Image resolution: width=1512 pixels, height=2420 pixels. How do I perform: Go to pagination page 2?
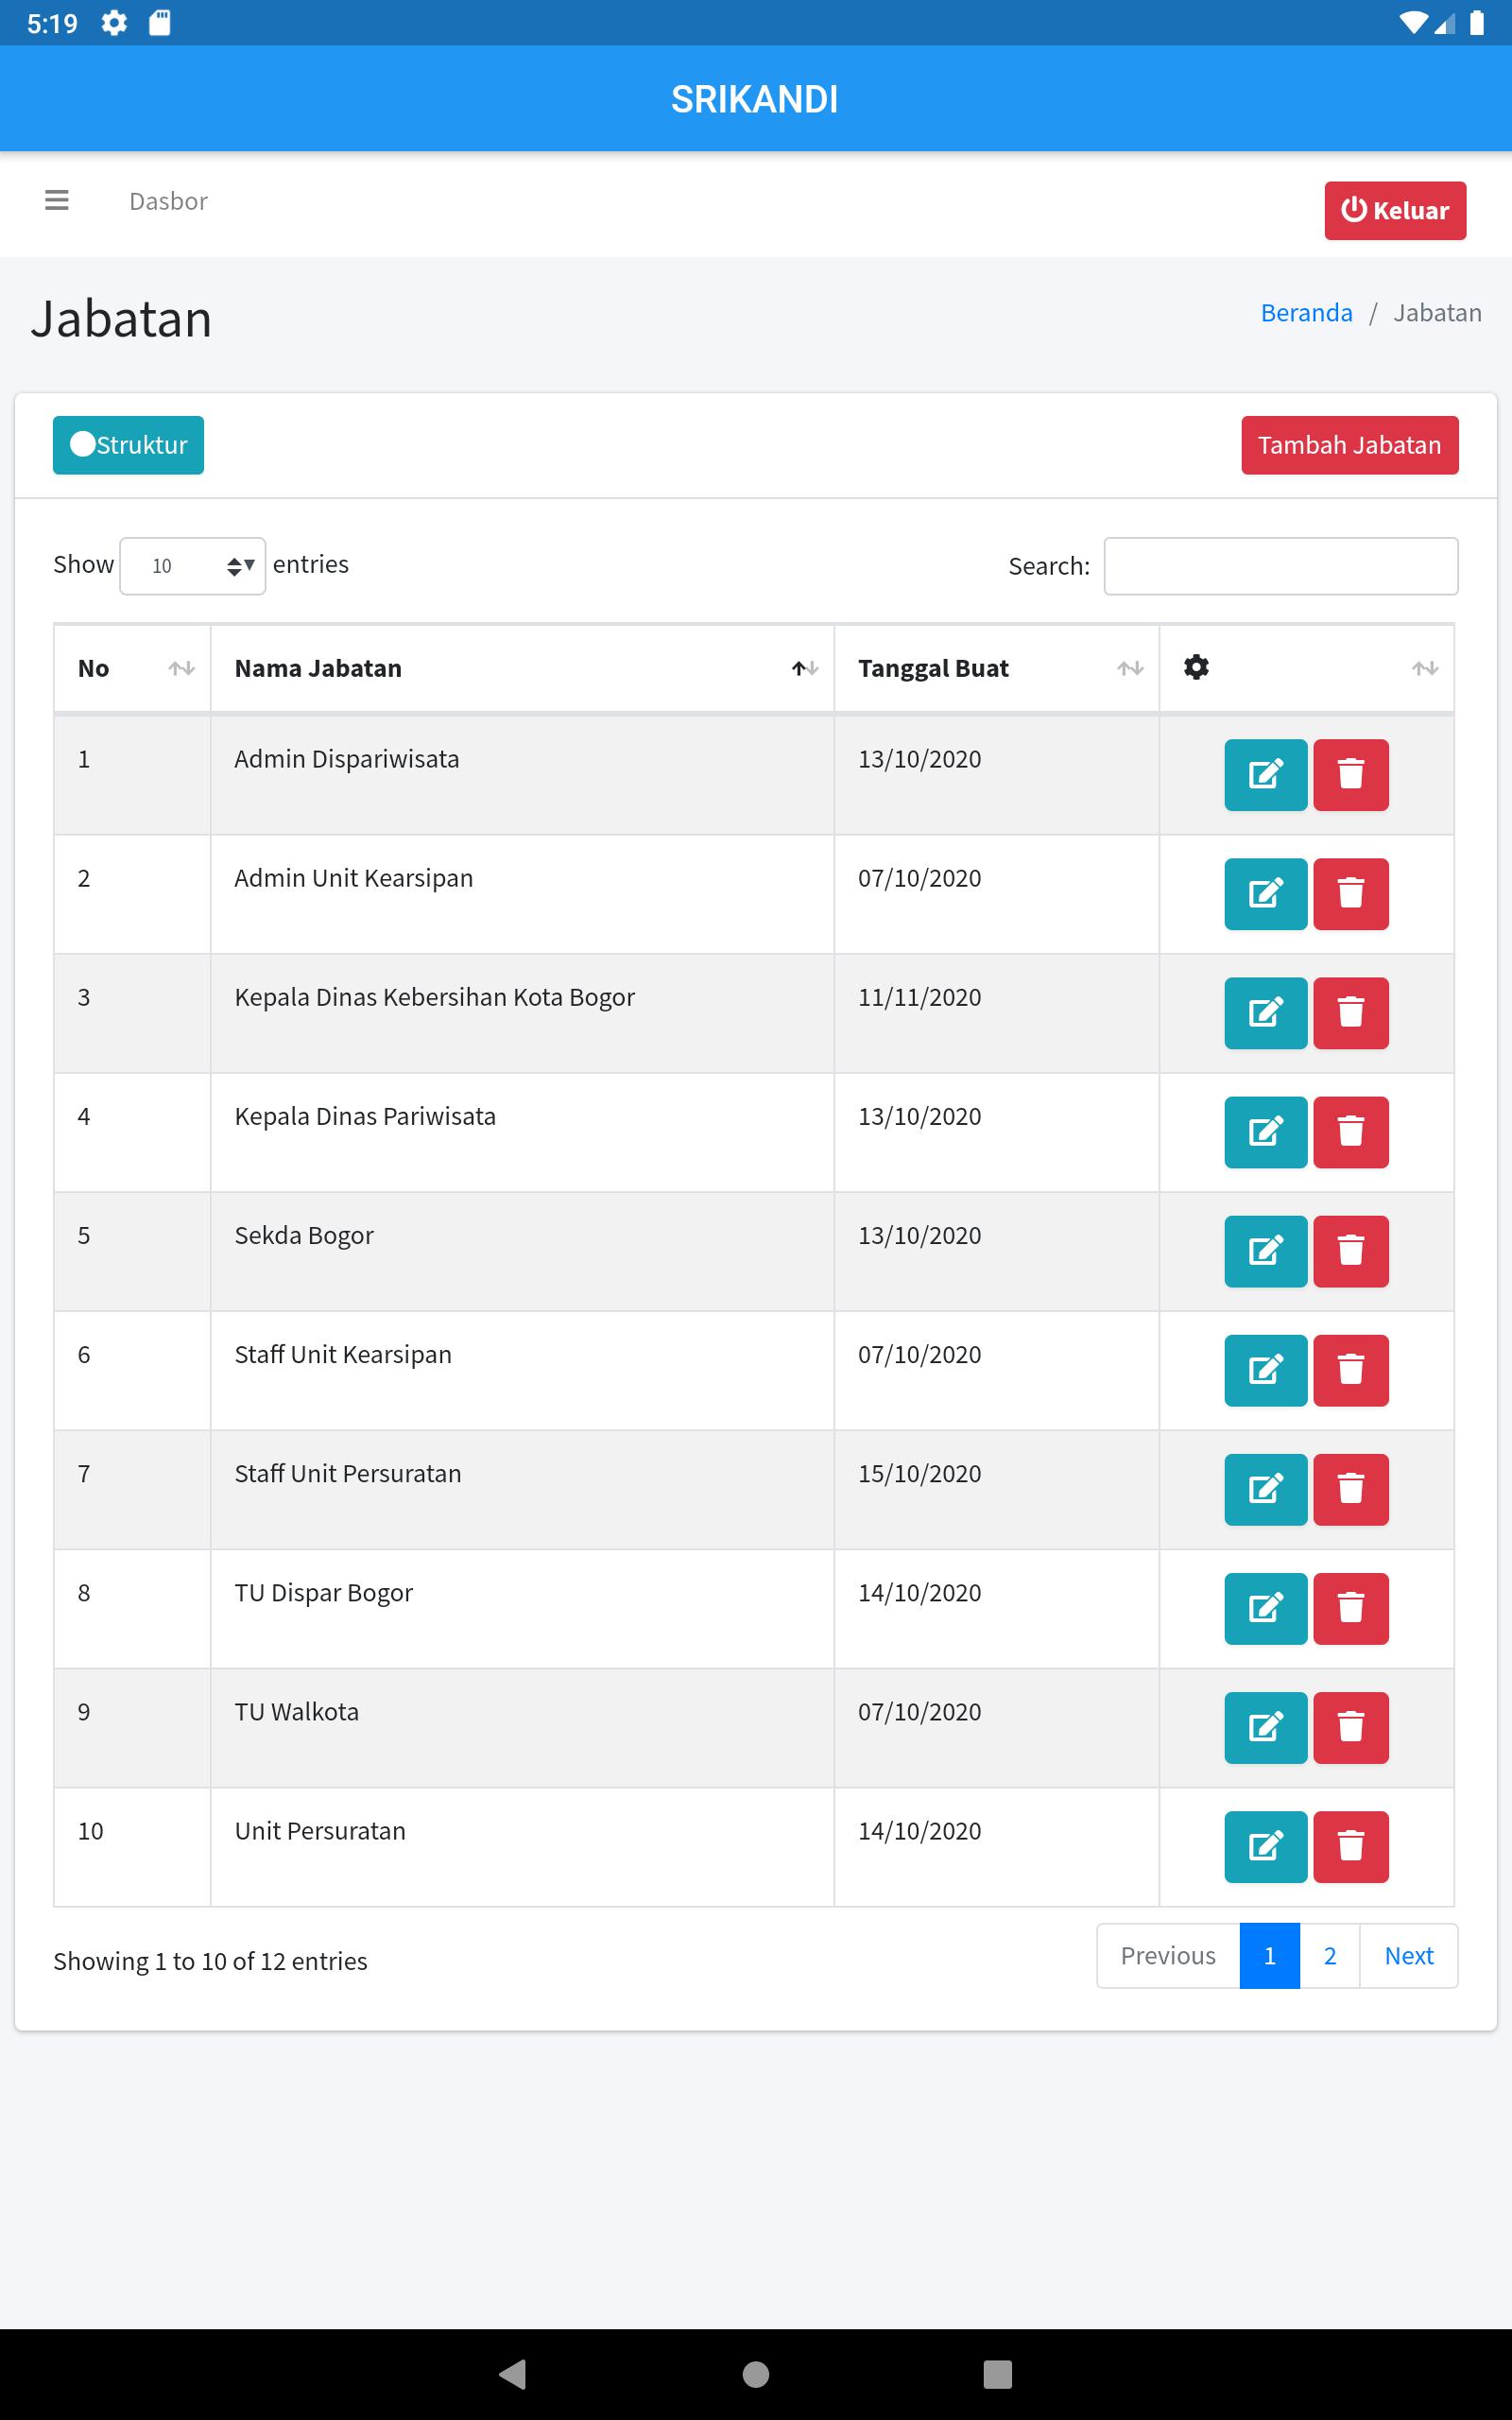[x=1329, y=1955]
